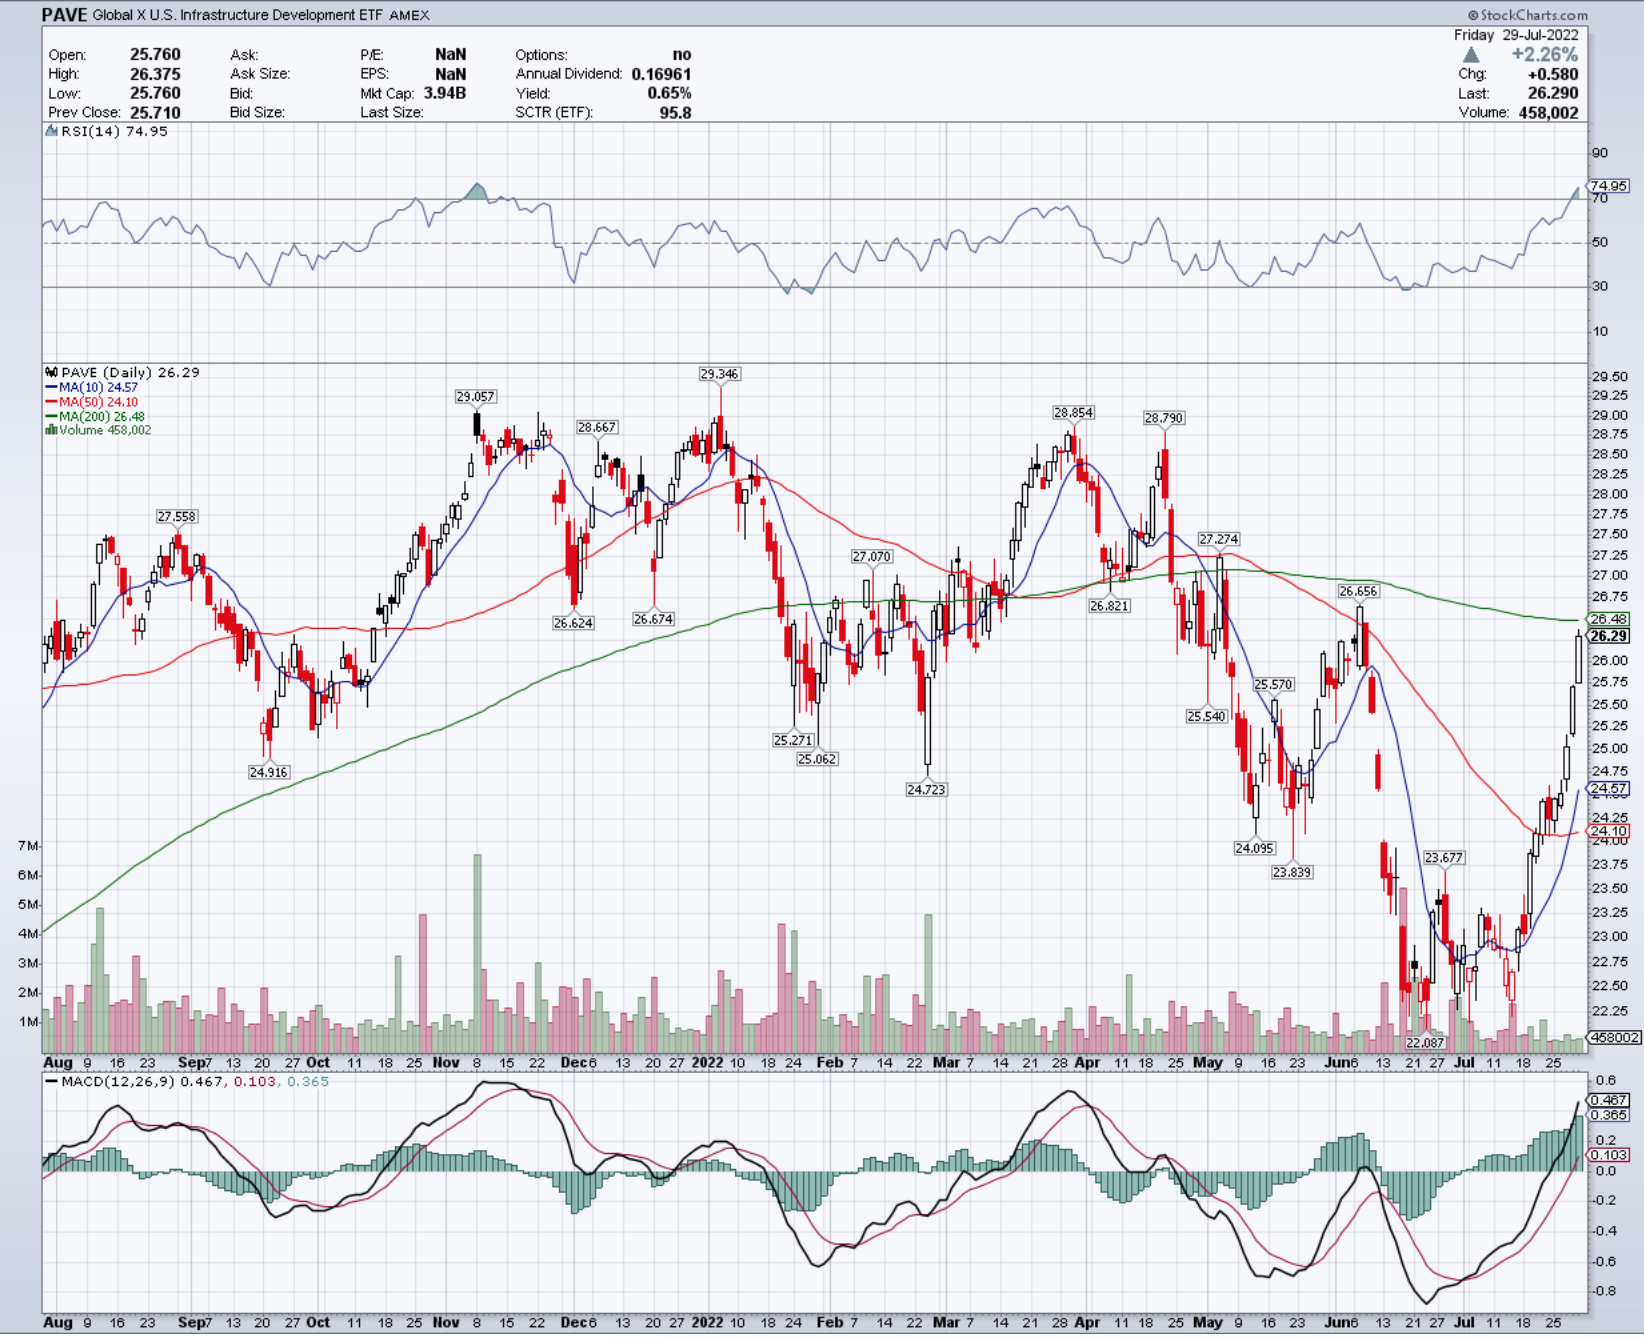Click the PAVE (Daily) 26.29 legend label
The image size is (1644, 1338).
coord(131,372)
